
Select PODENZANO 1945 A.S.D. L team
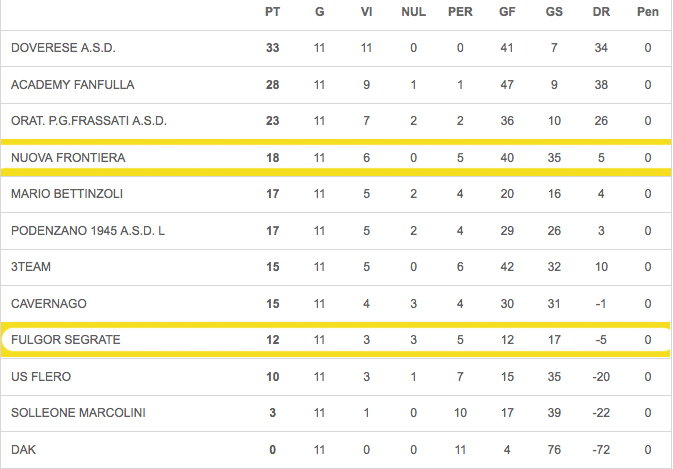(87, 231)
